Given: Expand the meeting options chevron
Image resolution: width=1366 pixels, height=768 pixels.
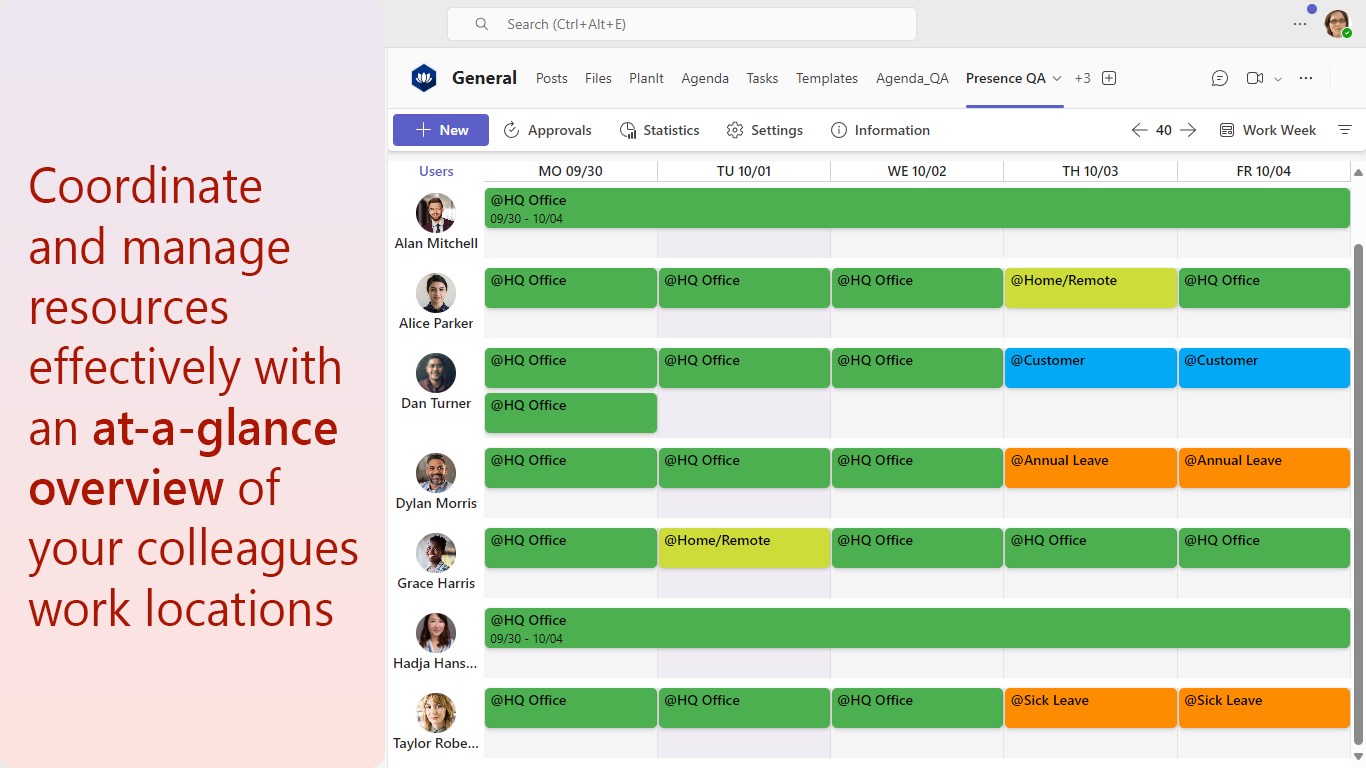Looking at the screenshot, I should click(1277, 79).
